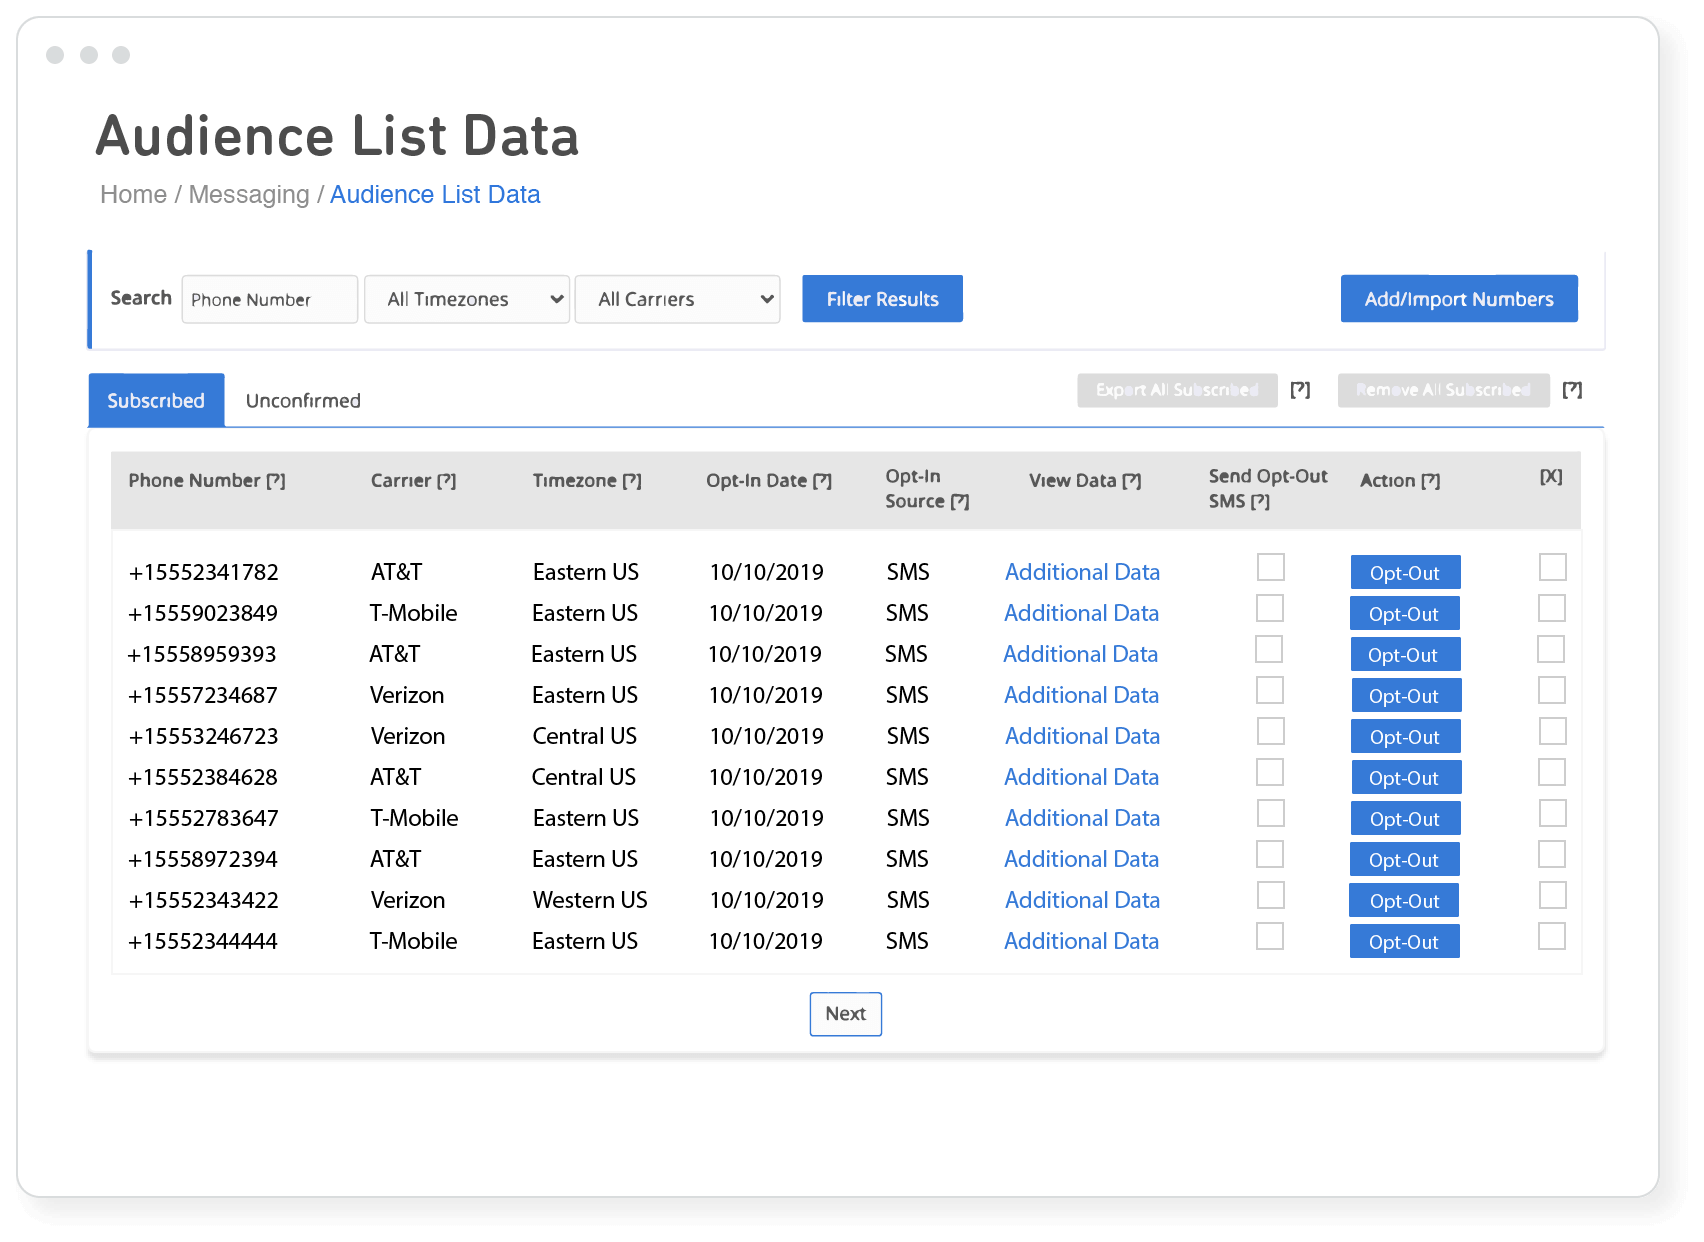Opt-Out the number +15558972394

click(x=1404, y=859)
